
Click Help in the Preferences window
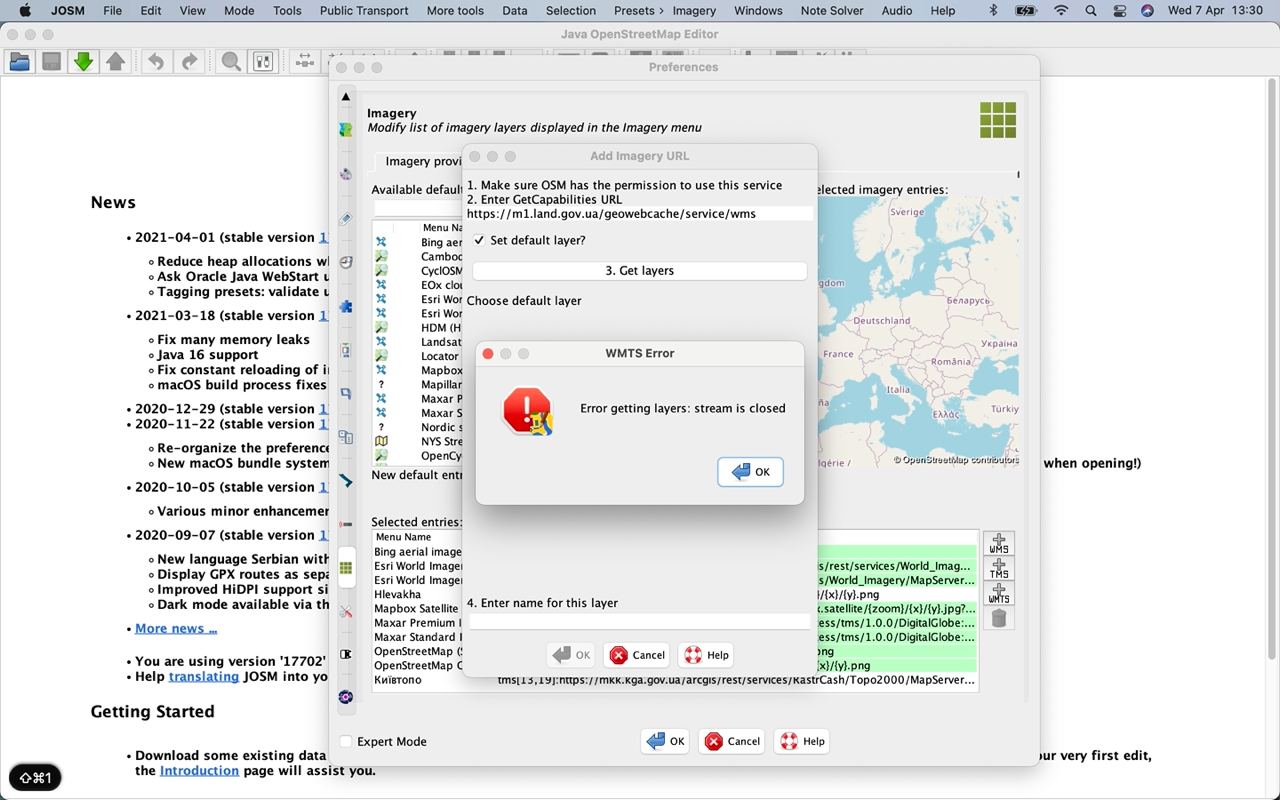(x=802, y=741)
